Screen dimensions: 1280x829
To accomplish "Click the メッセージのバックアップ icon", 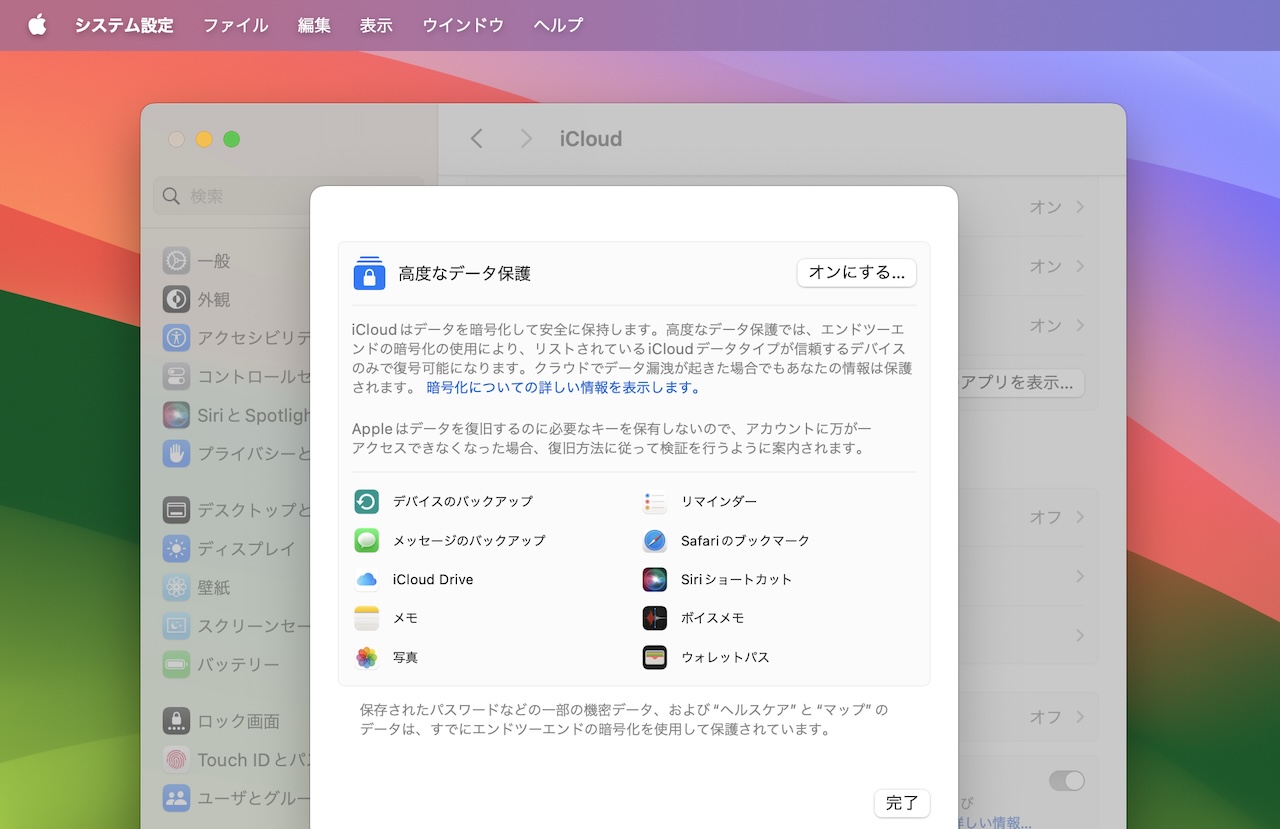I will tap(367, 540).
